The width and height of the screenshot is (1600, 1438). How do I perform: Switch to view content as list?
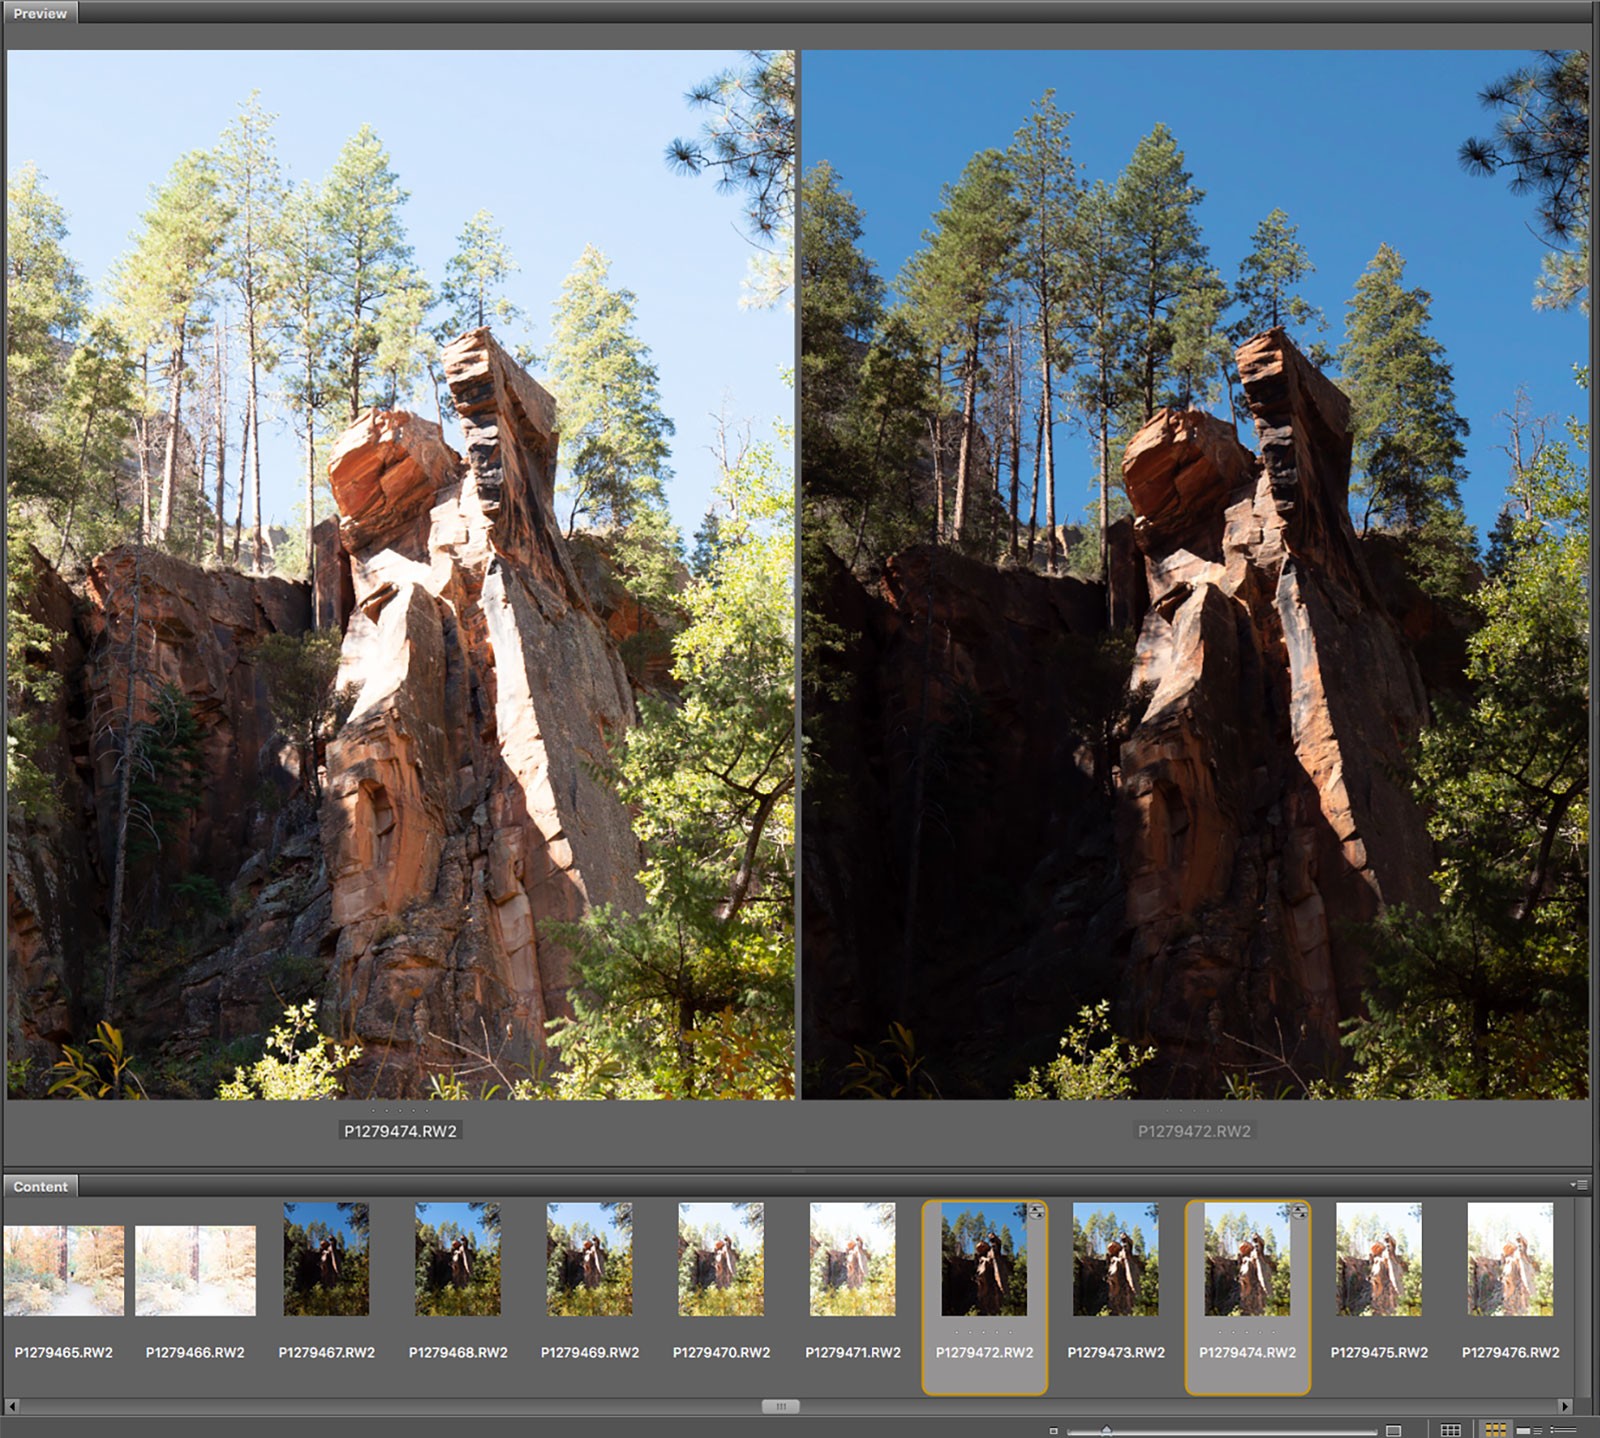click(x=1563, y=1430)
